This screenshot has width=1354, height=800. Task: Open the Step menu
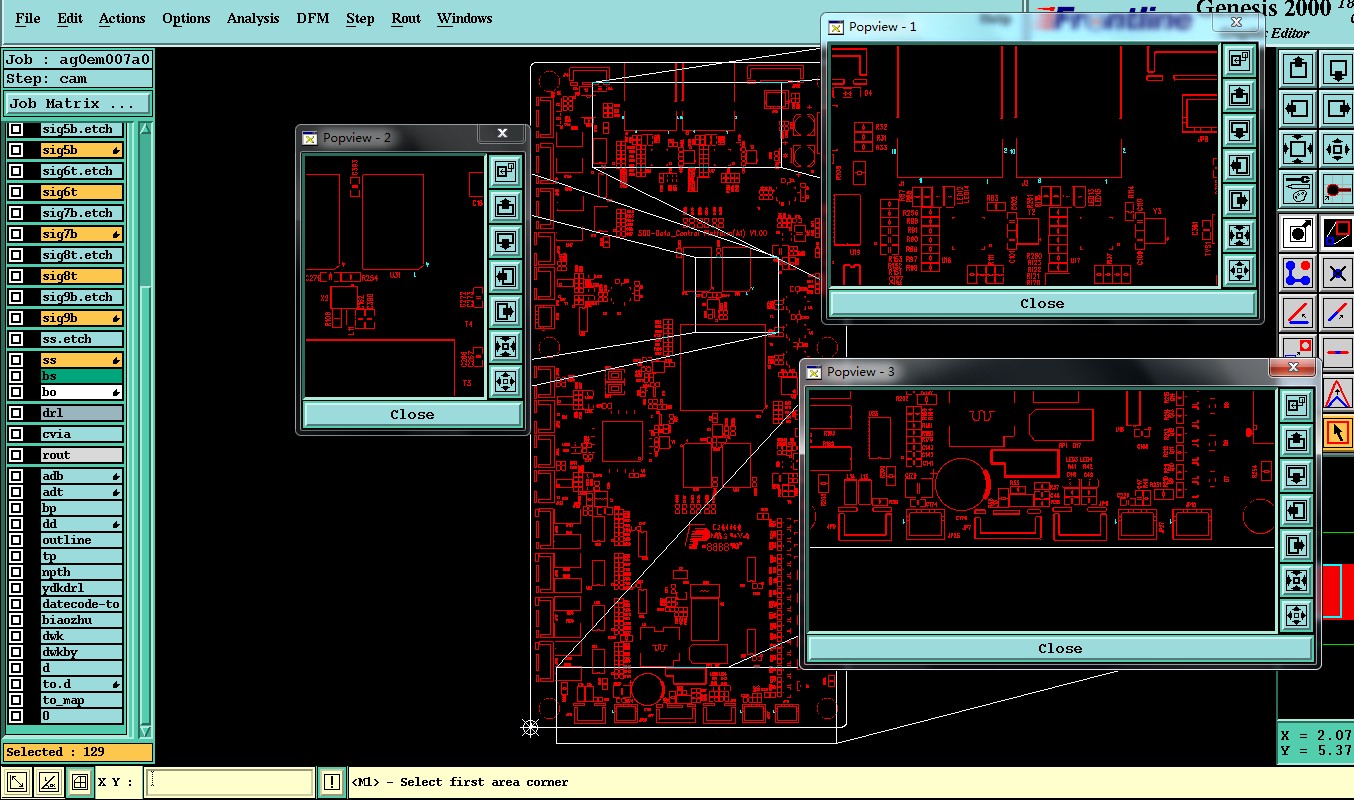(x=360, y=18)
